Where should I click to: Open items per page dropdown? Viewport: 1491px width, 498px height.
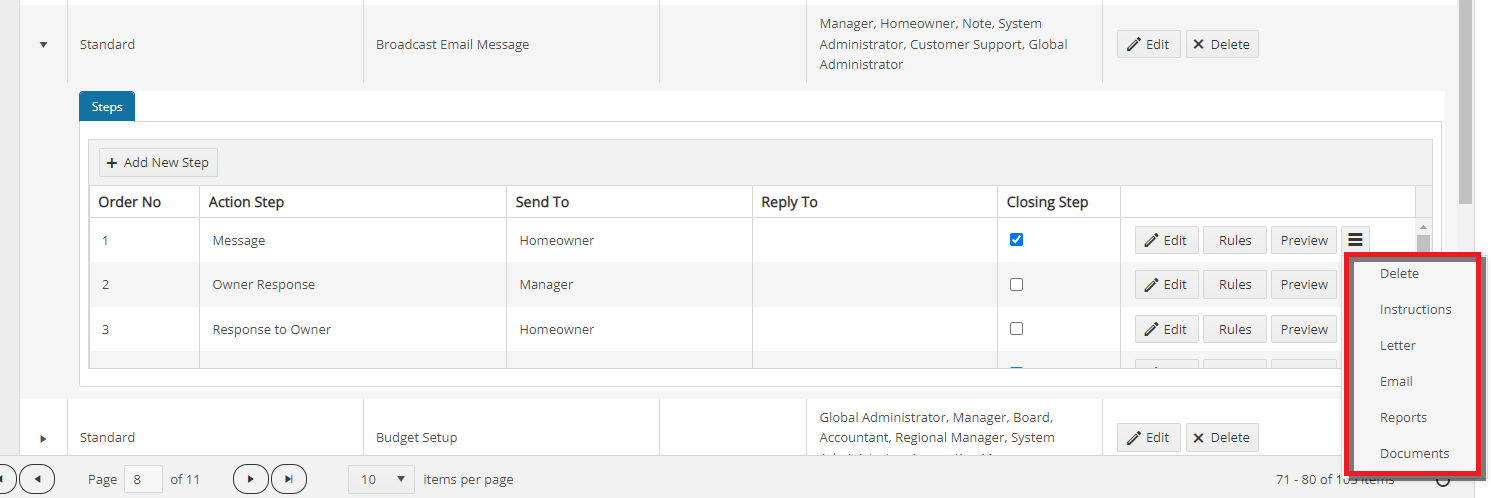[x=381, y=479]
